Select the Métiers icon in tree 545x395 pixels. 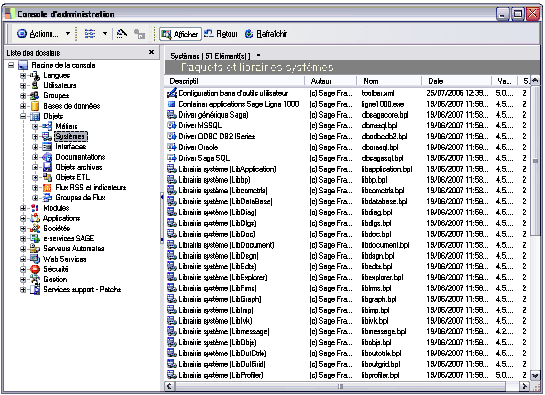point(47,127)
